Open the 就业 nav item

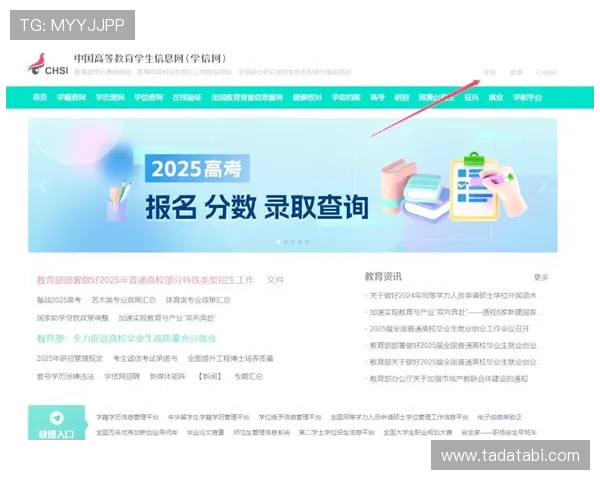point(496,97)
